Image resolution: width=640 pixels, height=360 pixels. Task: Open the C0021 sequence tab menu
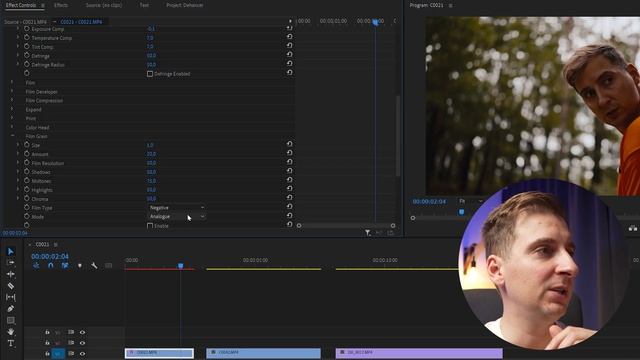(56, 244)
